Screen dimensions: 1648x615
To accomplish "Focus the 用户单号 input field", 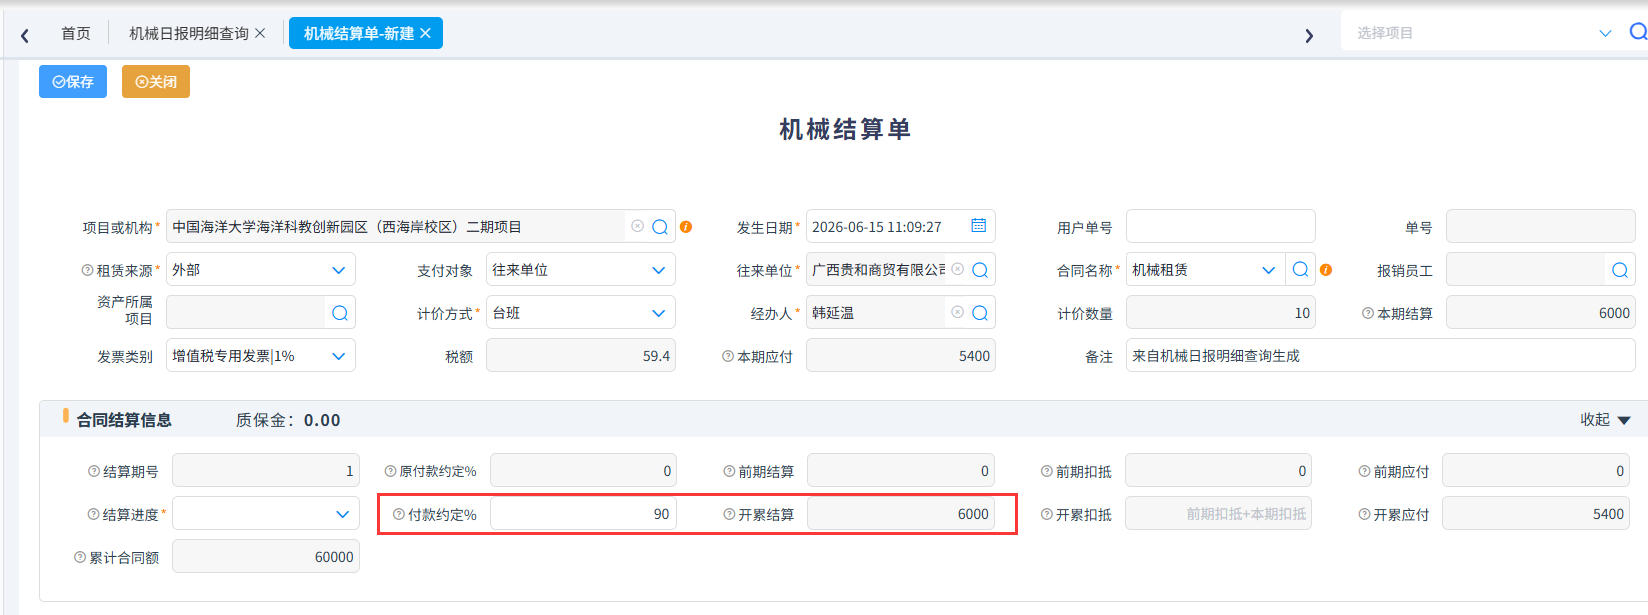I will pyautogui.click(x=1221, y=227).
